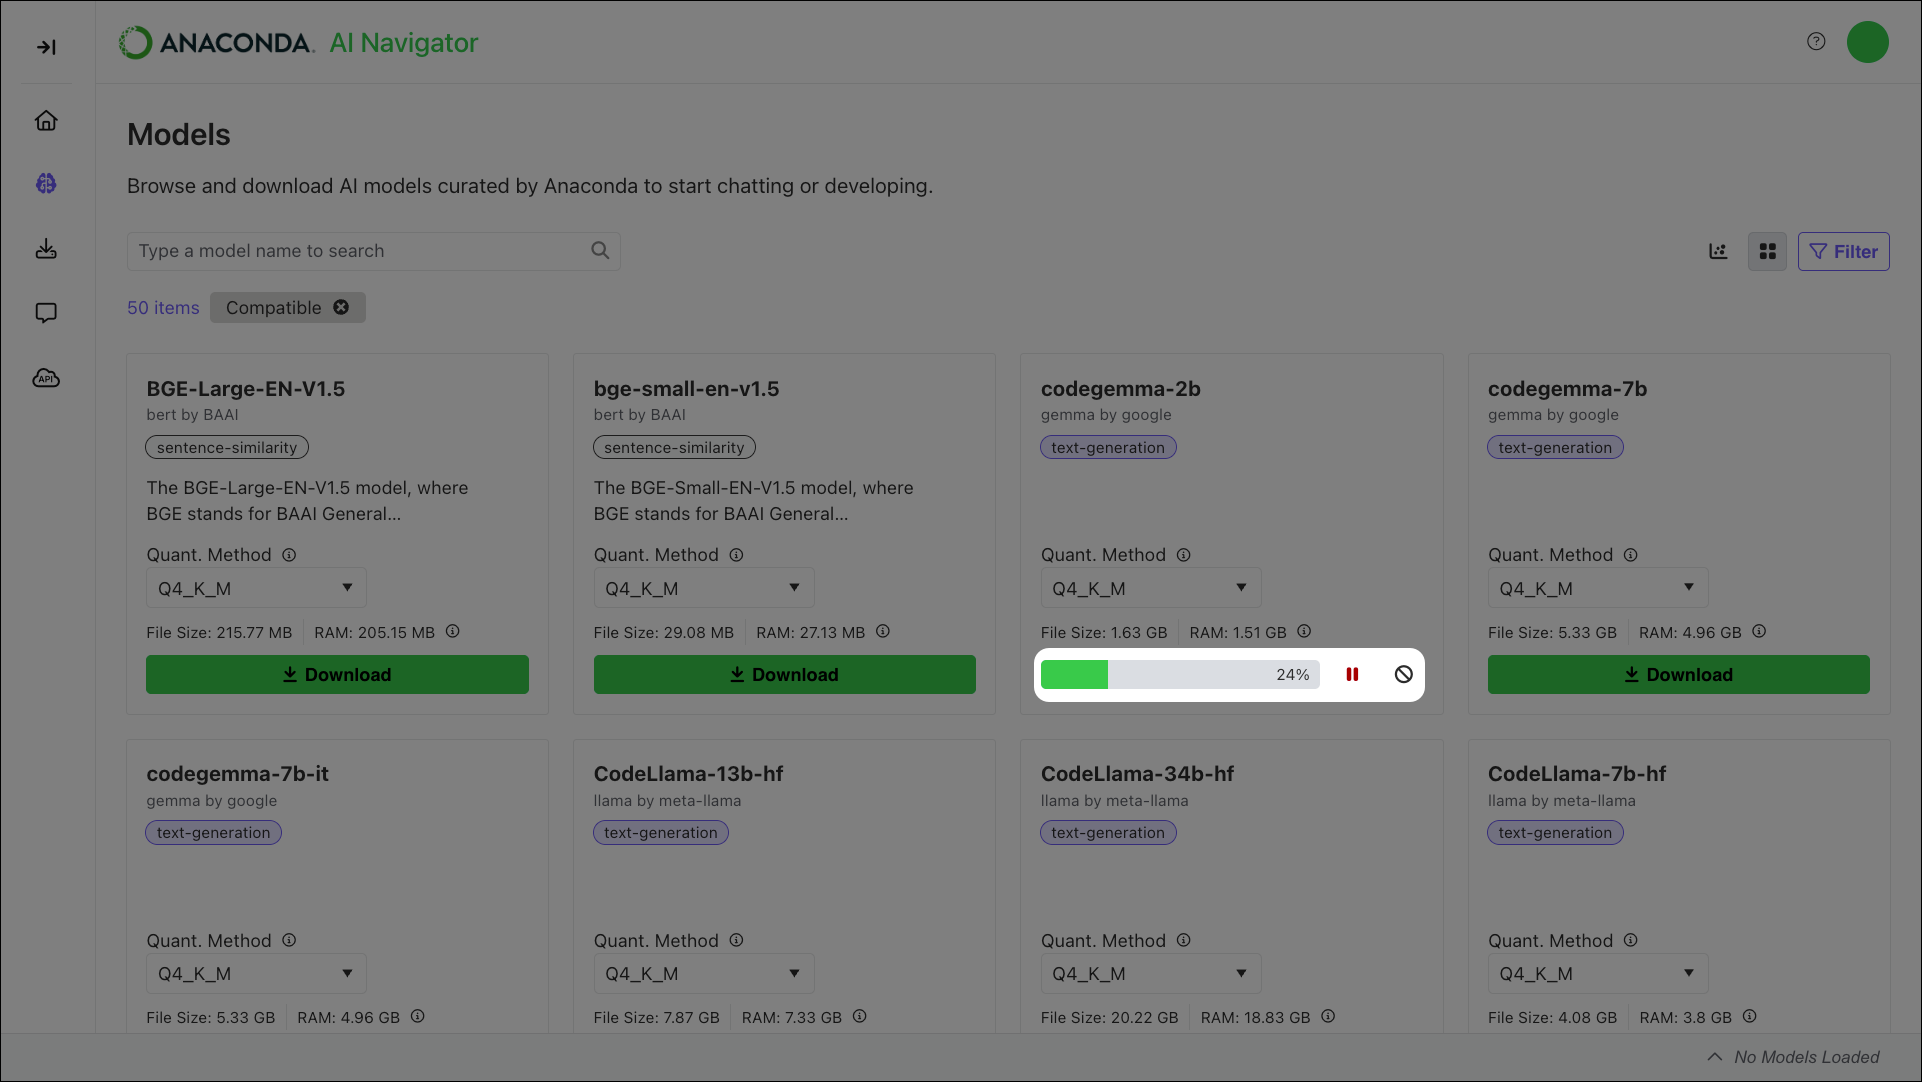Open Quant. Method dropdown for BGE-Large-EN-V1.5
Viewport: 1922px width, 1082px height.
coord(256,588)
